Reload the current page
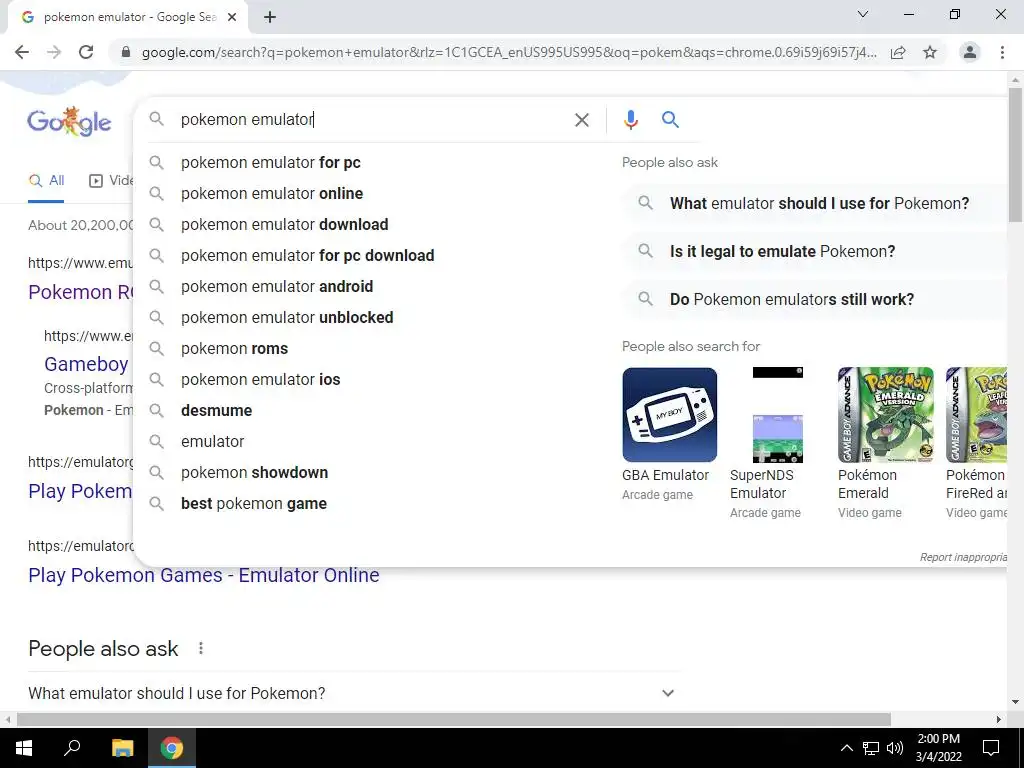 [x=86, y=52]
